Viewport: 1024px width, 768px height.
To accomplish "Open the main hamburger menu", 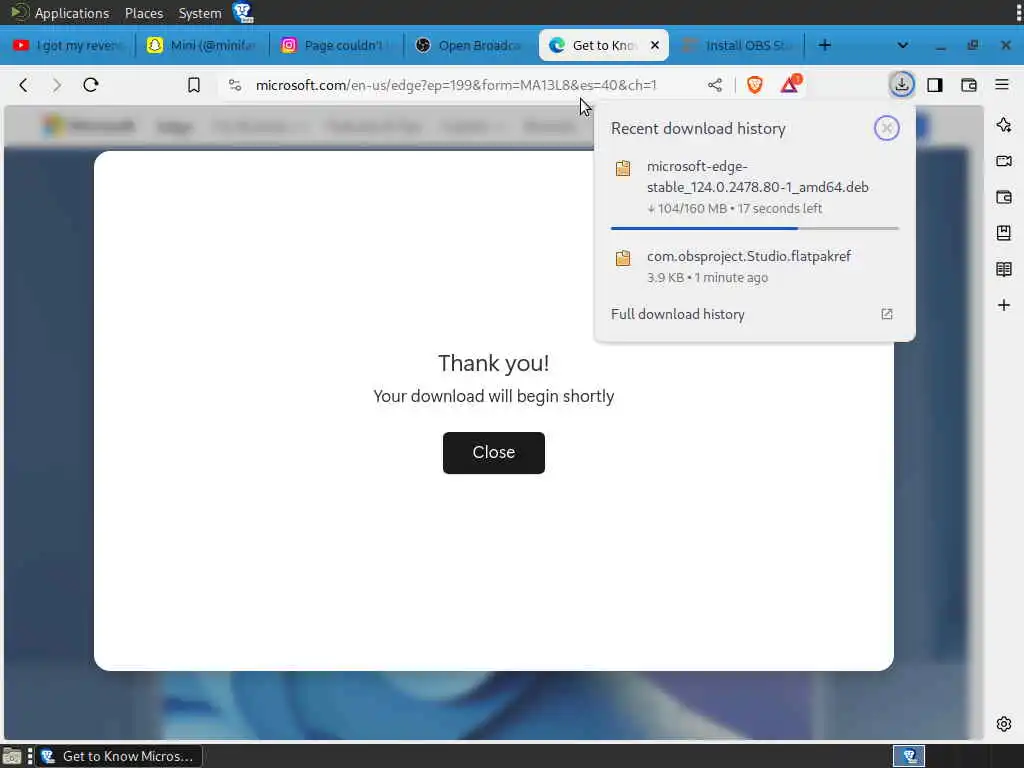I will pos(1002,84).
